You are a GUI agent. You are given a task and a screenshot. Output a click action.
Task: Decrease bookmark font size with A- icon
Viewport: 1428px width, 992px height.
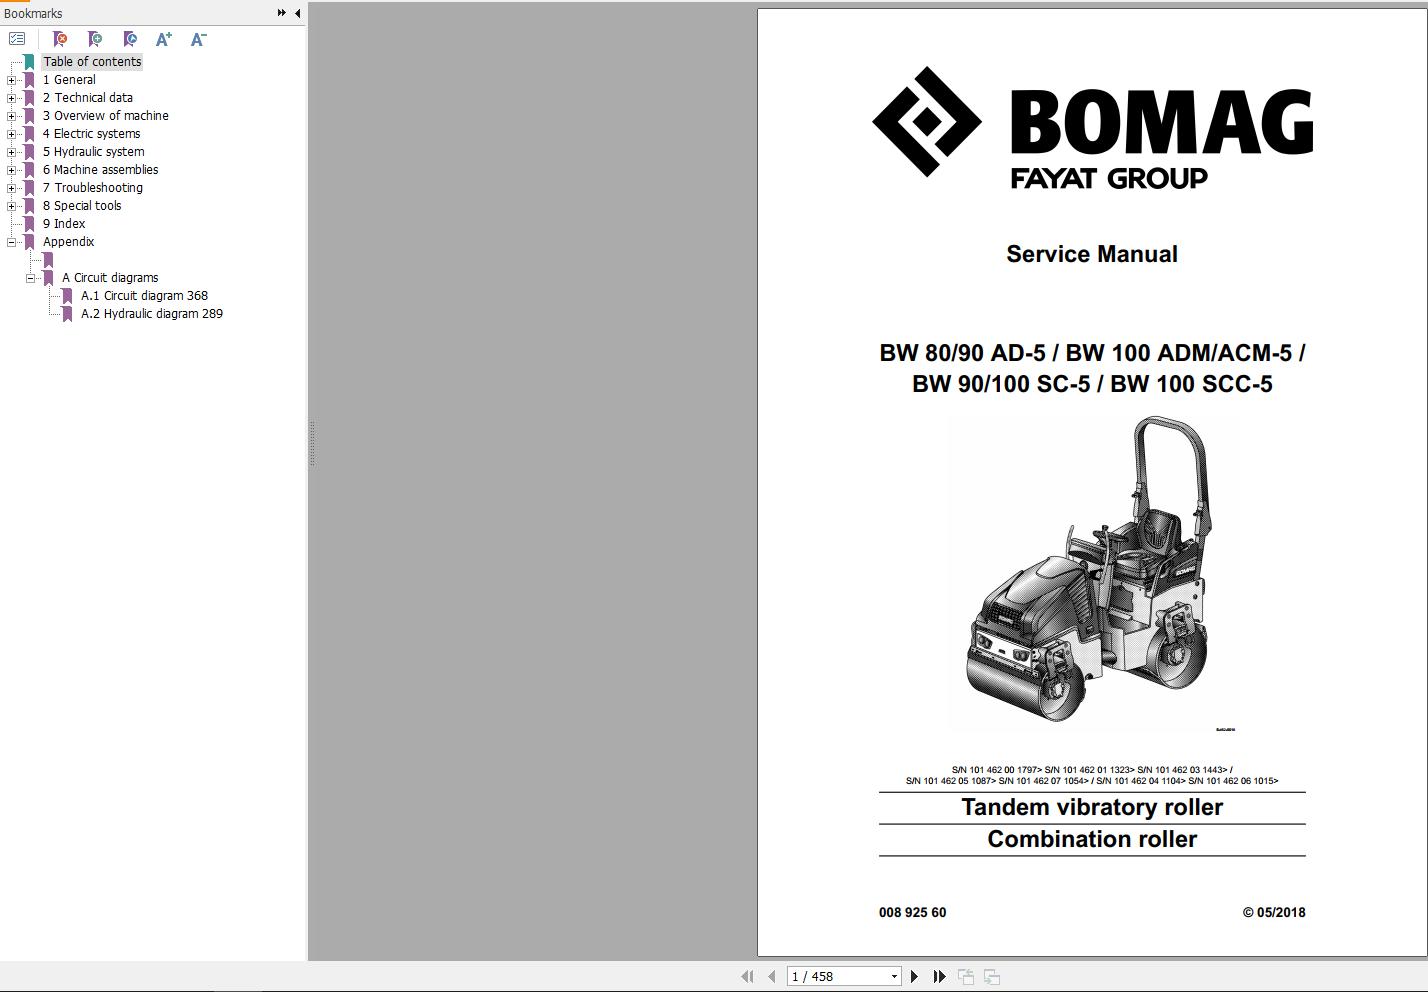pos(198,39)
